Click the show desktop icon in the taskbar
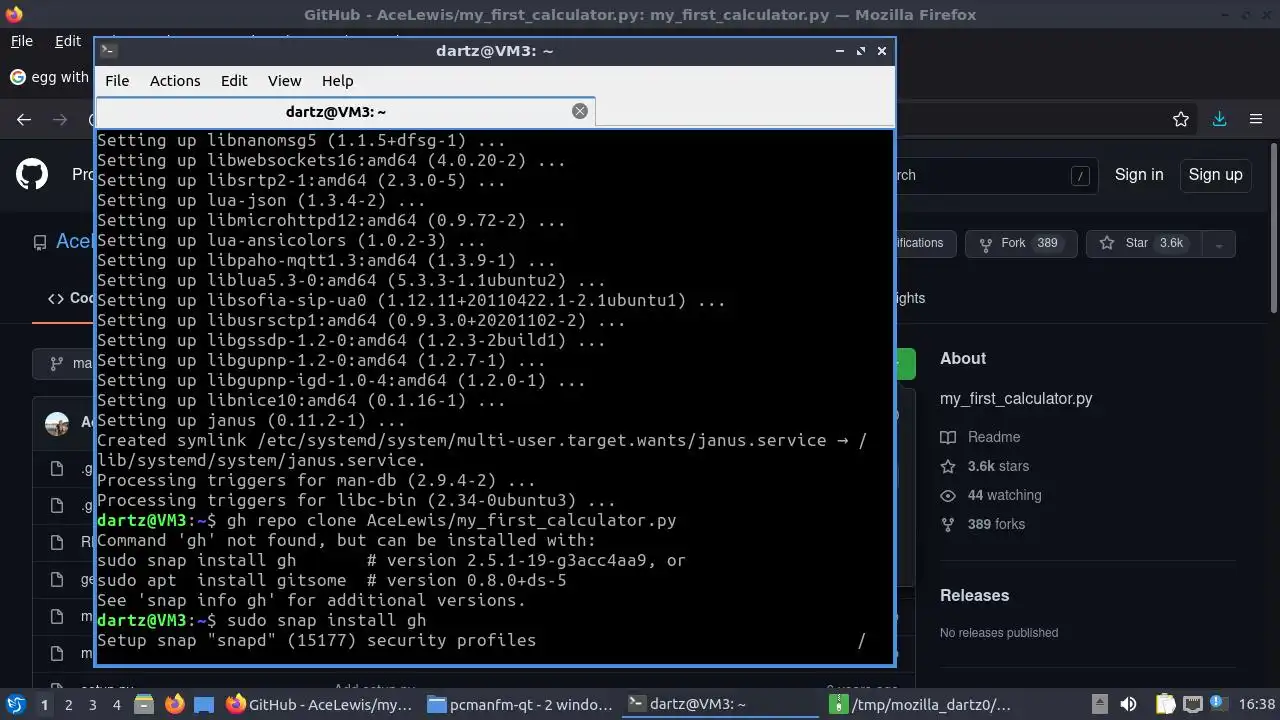This screenshot has height=720, width=1280. [x=204, y=705]
